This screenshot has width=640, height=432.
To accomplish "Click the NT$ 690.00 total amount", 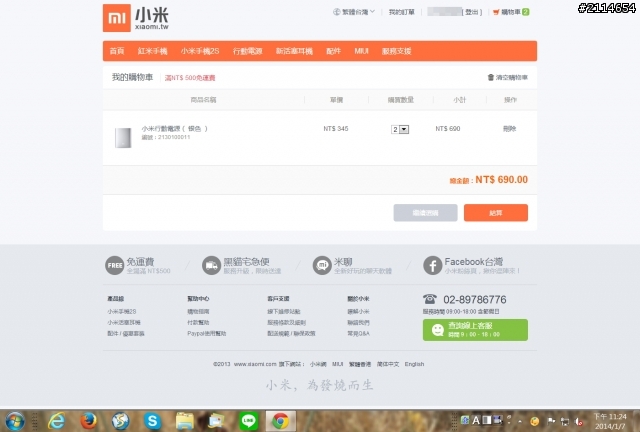I will pos(501,180).
